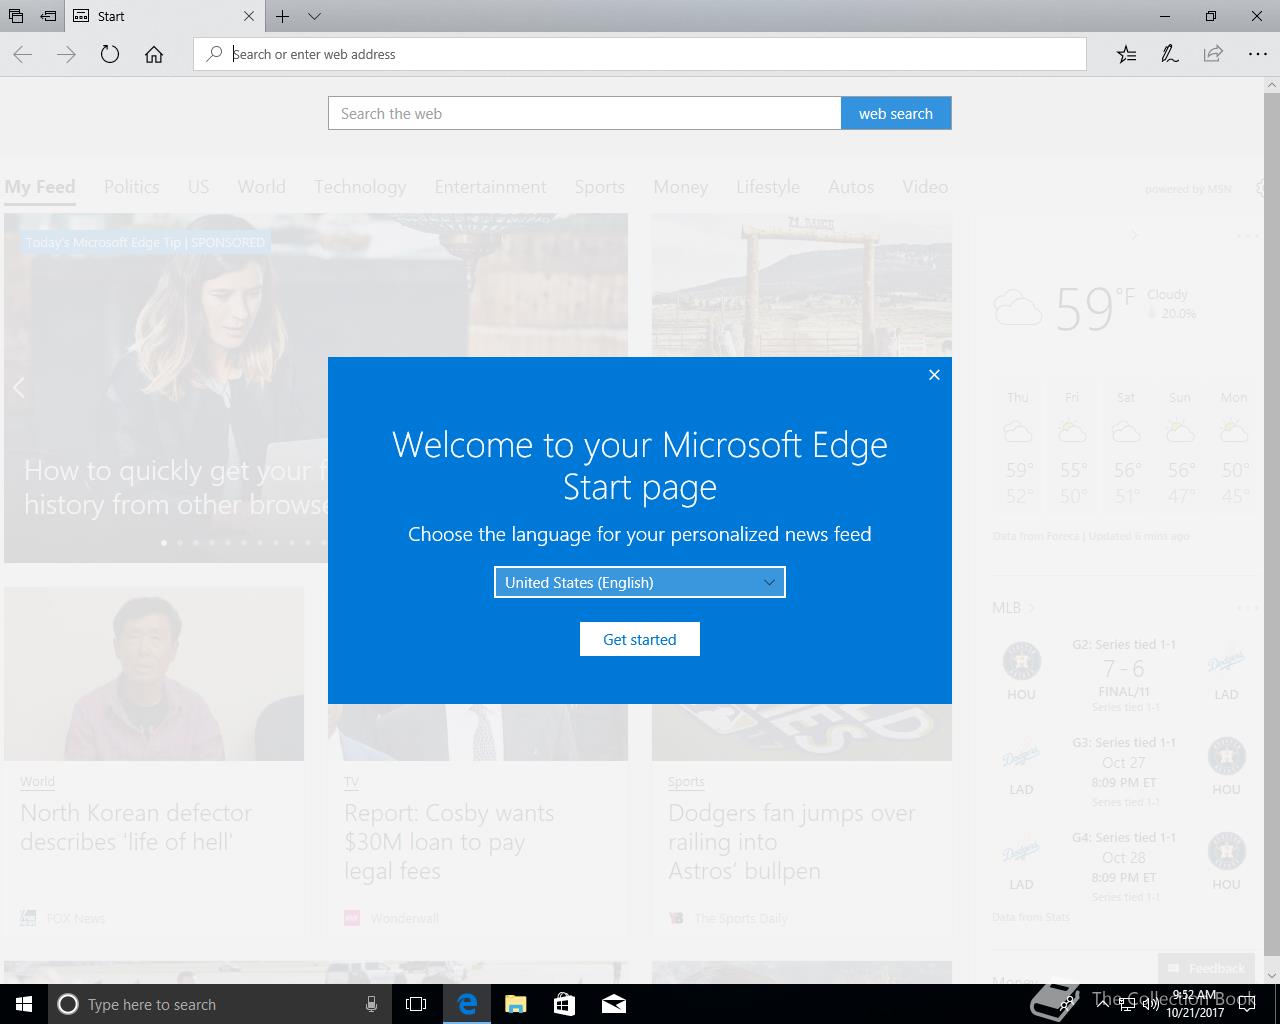Open North Korean defector article headline
Viewport: 1280px width, 1024px height.
pos(136,827)
